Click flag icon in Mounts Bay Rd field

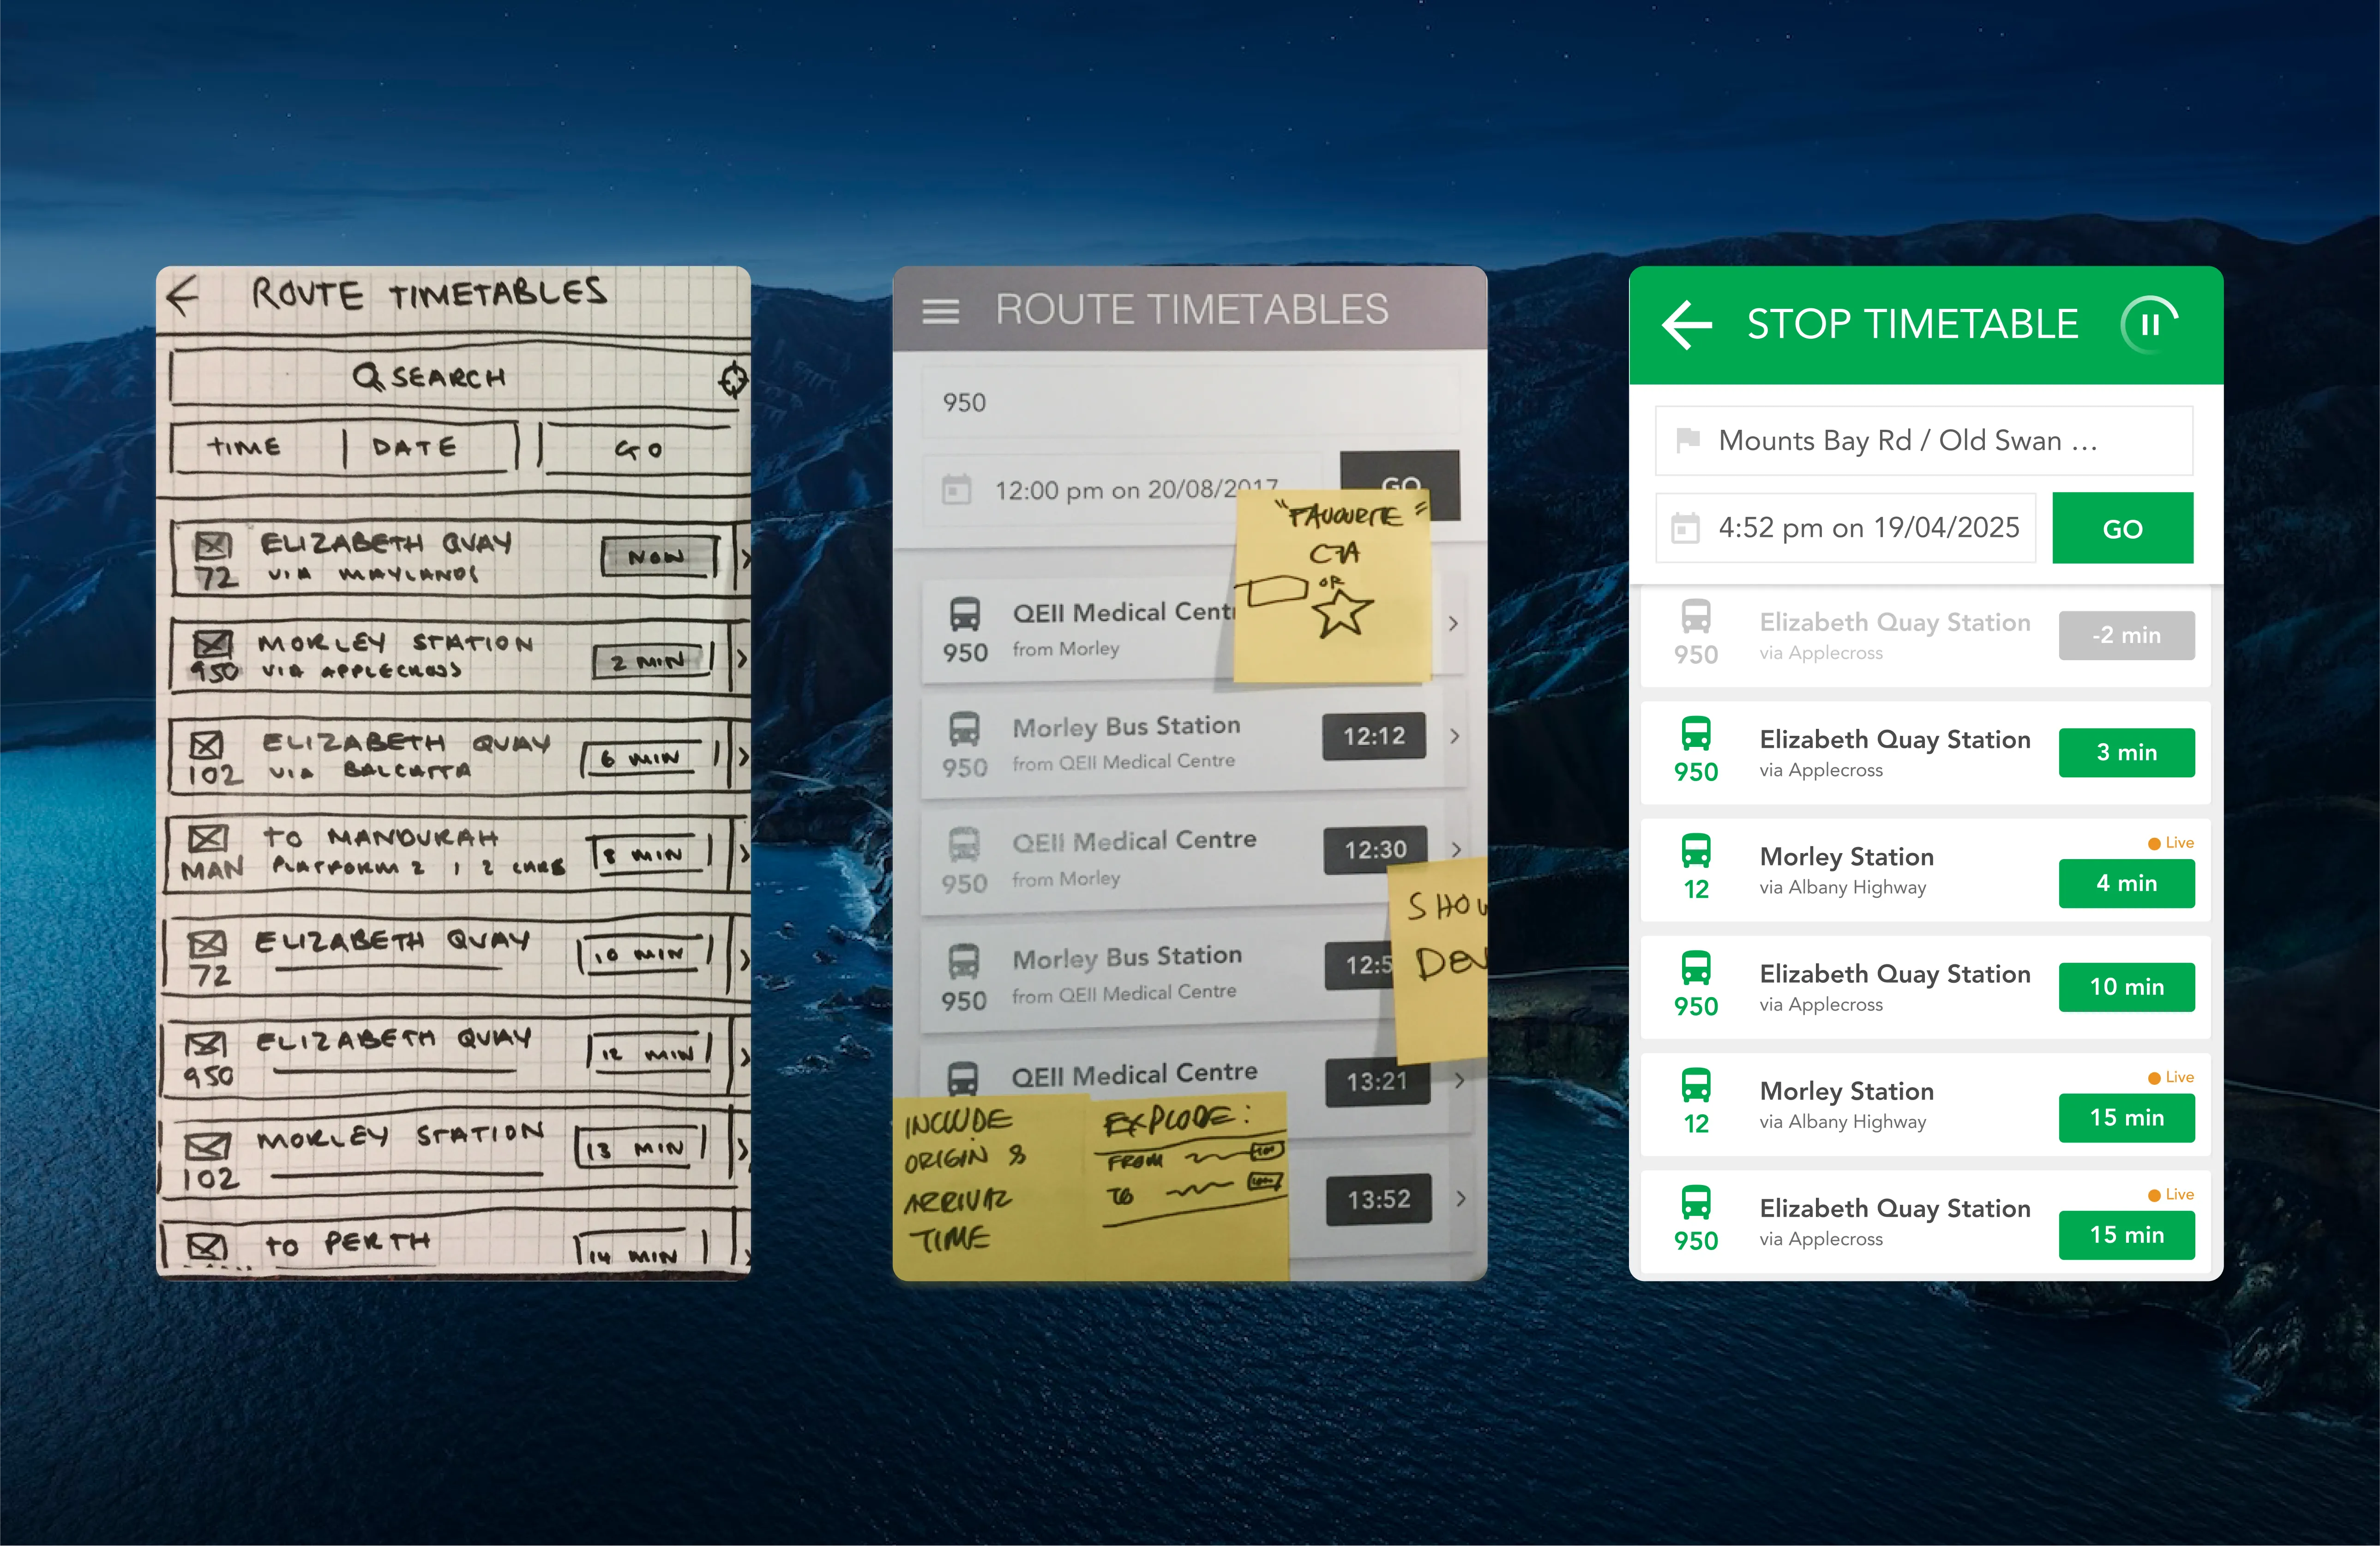click(1688, 440)
